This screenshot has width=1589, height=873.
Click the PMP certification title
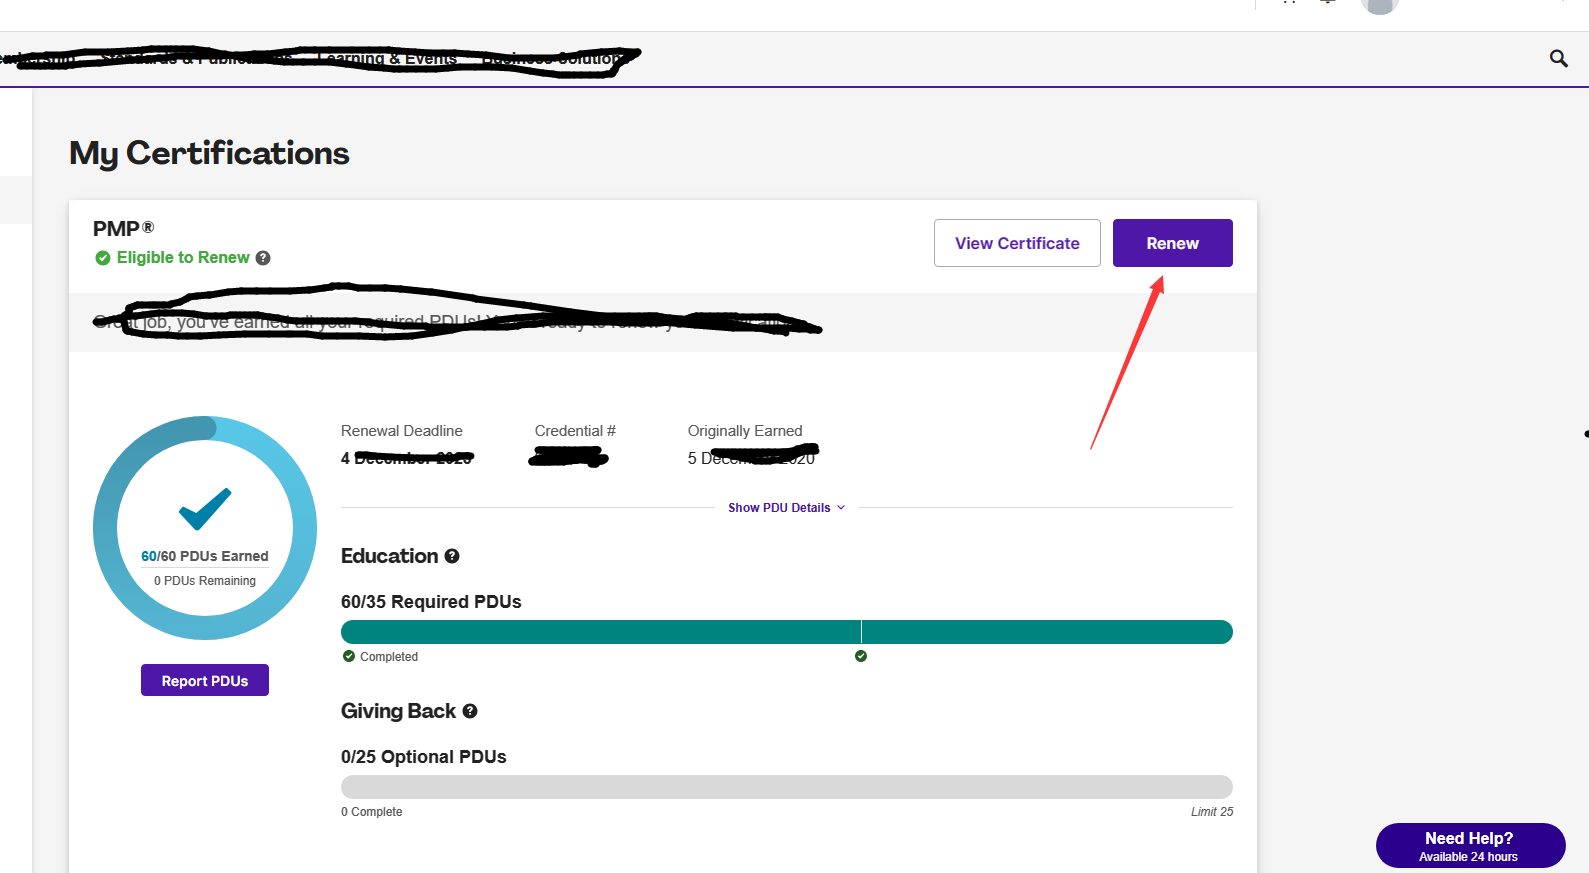coord(124,229)
